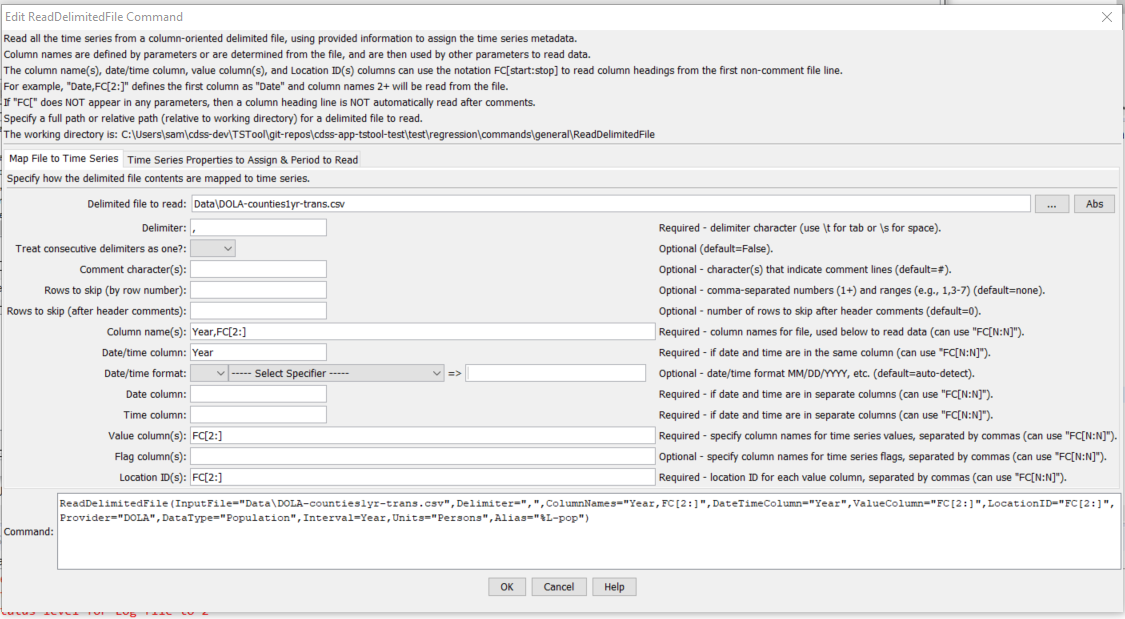Click the 'Optional (default=False).' hint text

[x=715, y=249]
